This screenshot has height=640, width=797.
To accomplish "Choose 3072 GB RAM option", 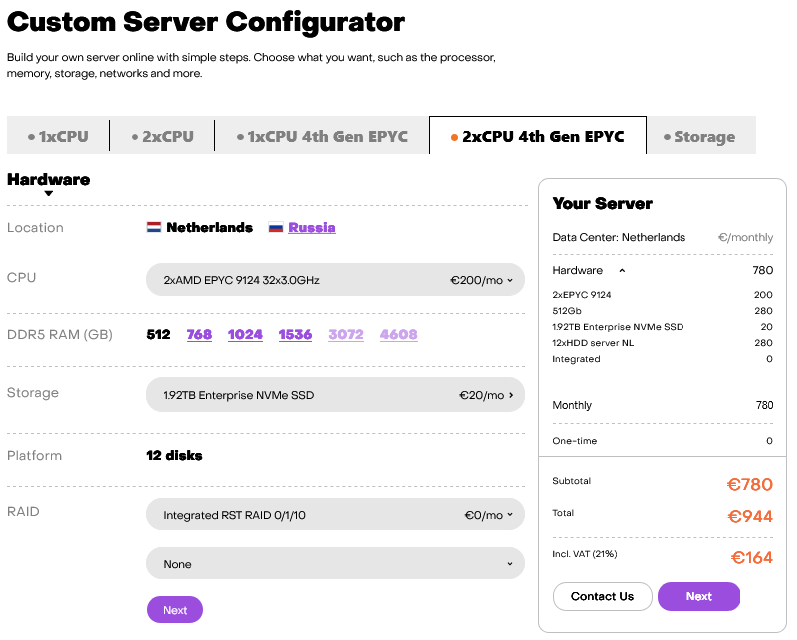I will point(346,334).
